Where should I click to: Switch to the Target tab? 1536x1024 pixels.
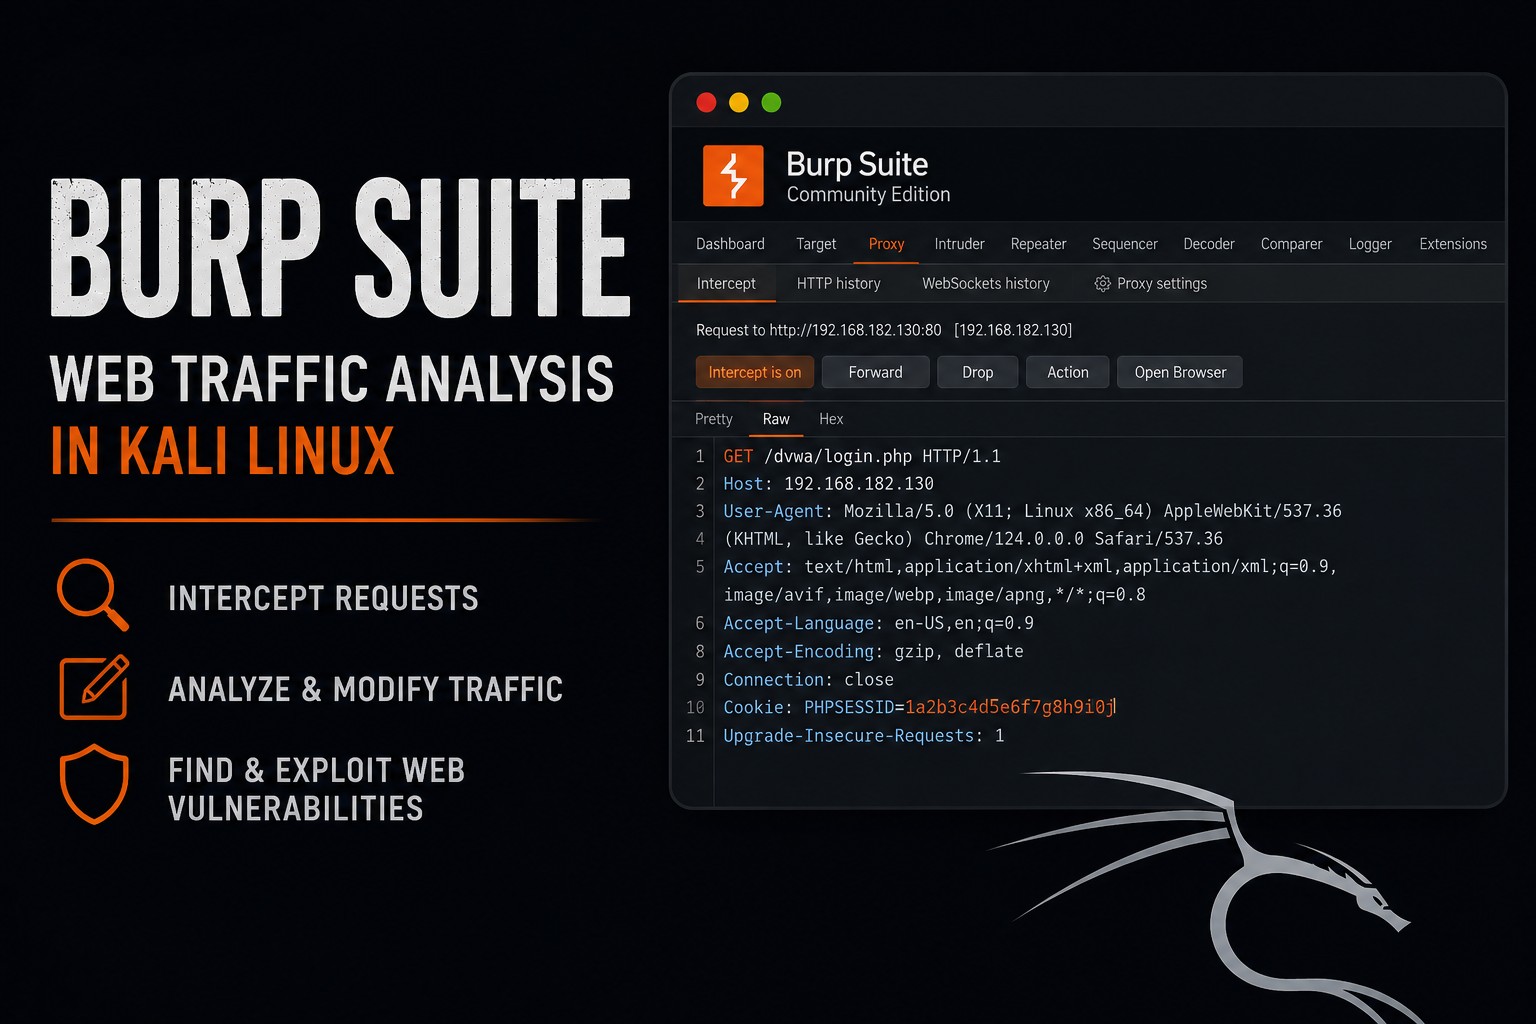click(816, 244)
